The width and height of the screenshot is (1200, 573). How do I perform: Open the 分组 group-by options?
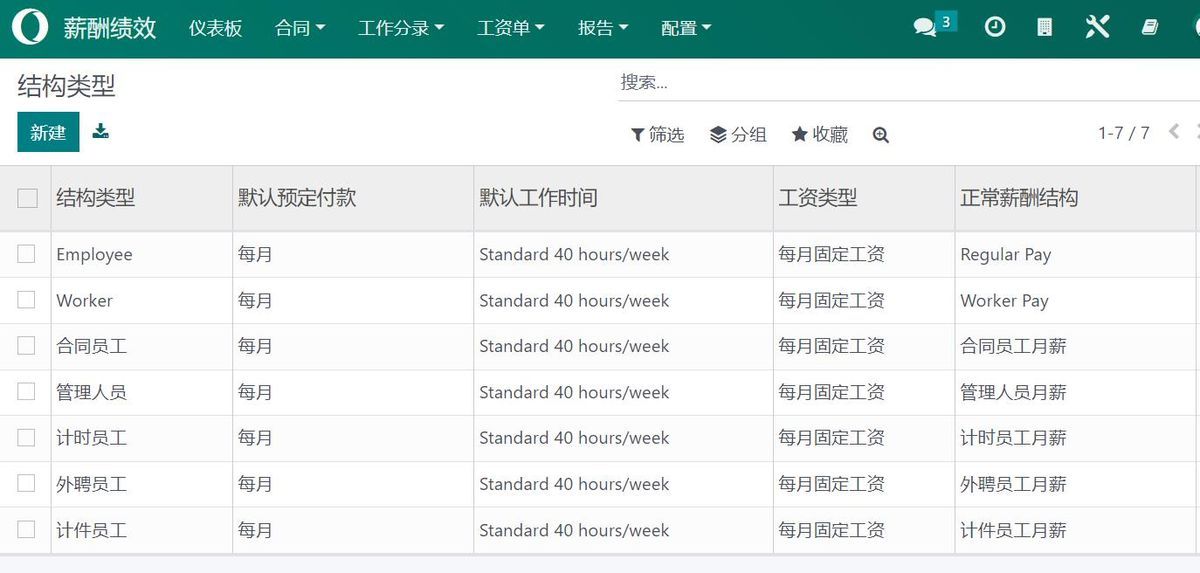[x=738, y=134]
